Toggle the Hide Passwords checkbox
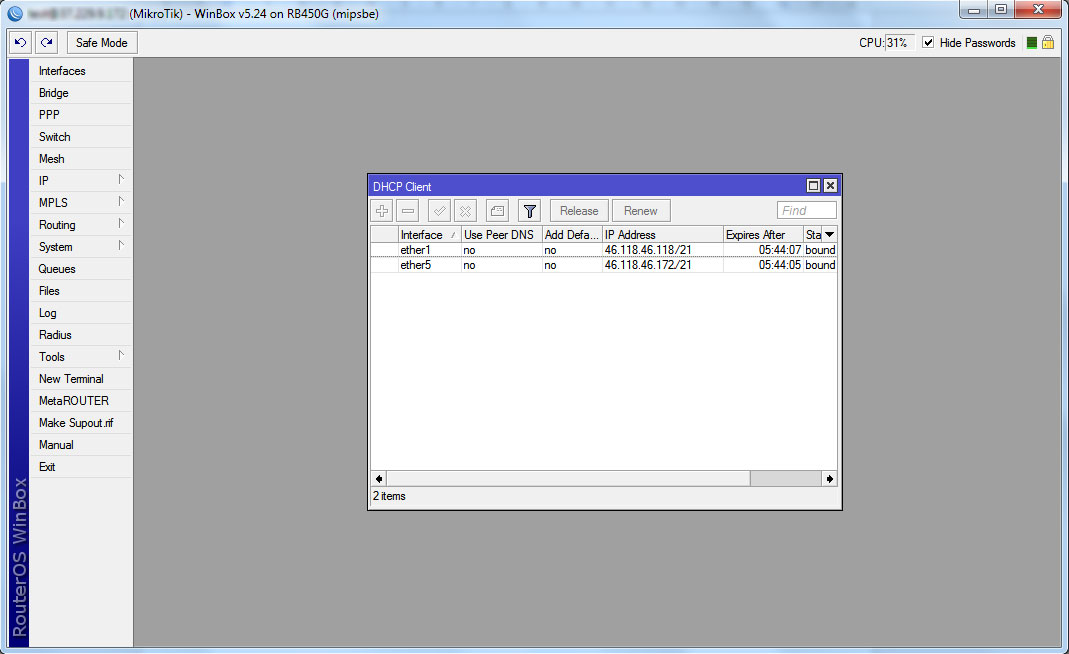 point(928,43)
